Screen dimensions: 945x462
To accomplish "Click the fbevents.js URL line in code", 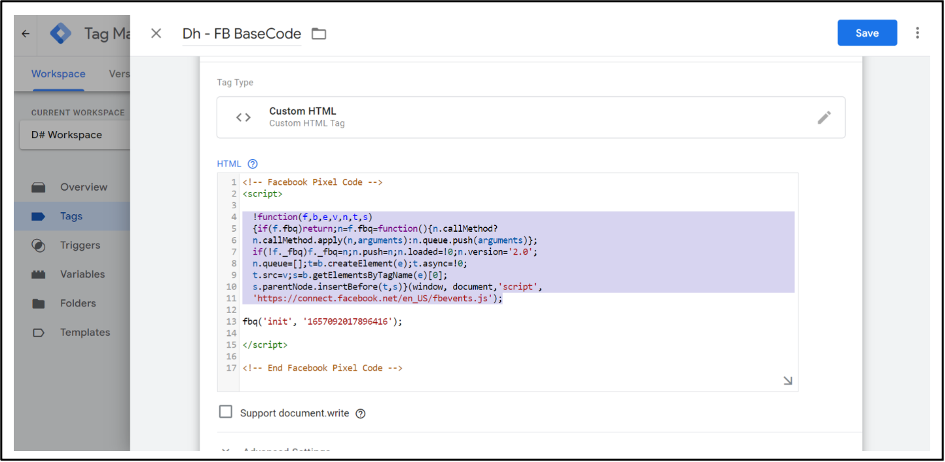I will click(x=377, y=298).
